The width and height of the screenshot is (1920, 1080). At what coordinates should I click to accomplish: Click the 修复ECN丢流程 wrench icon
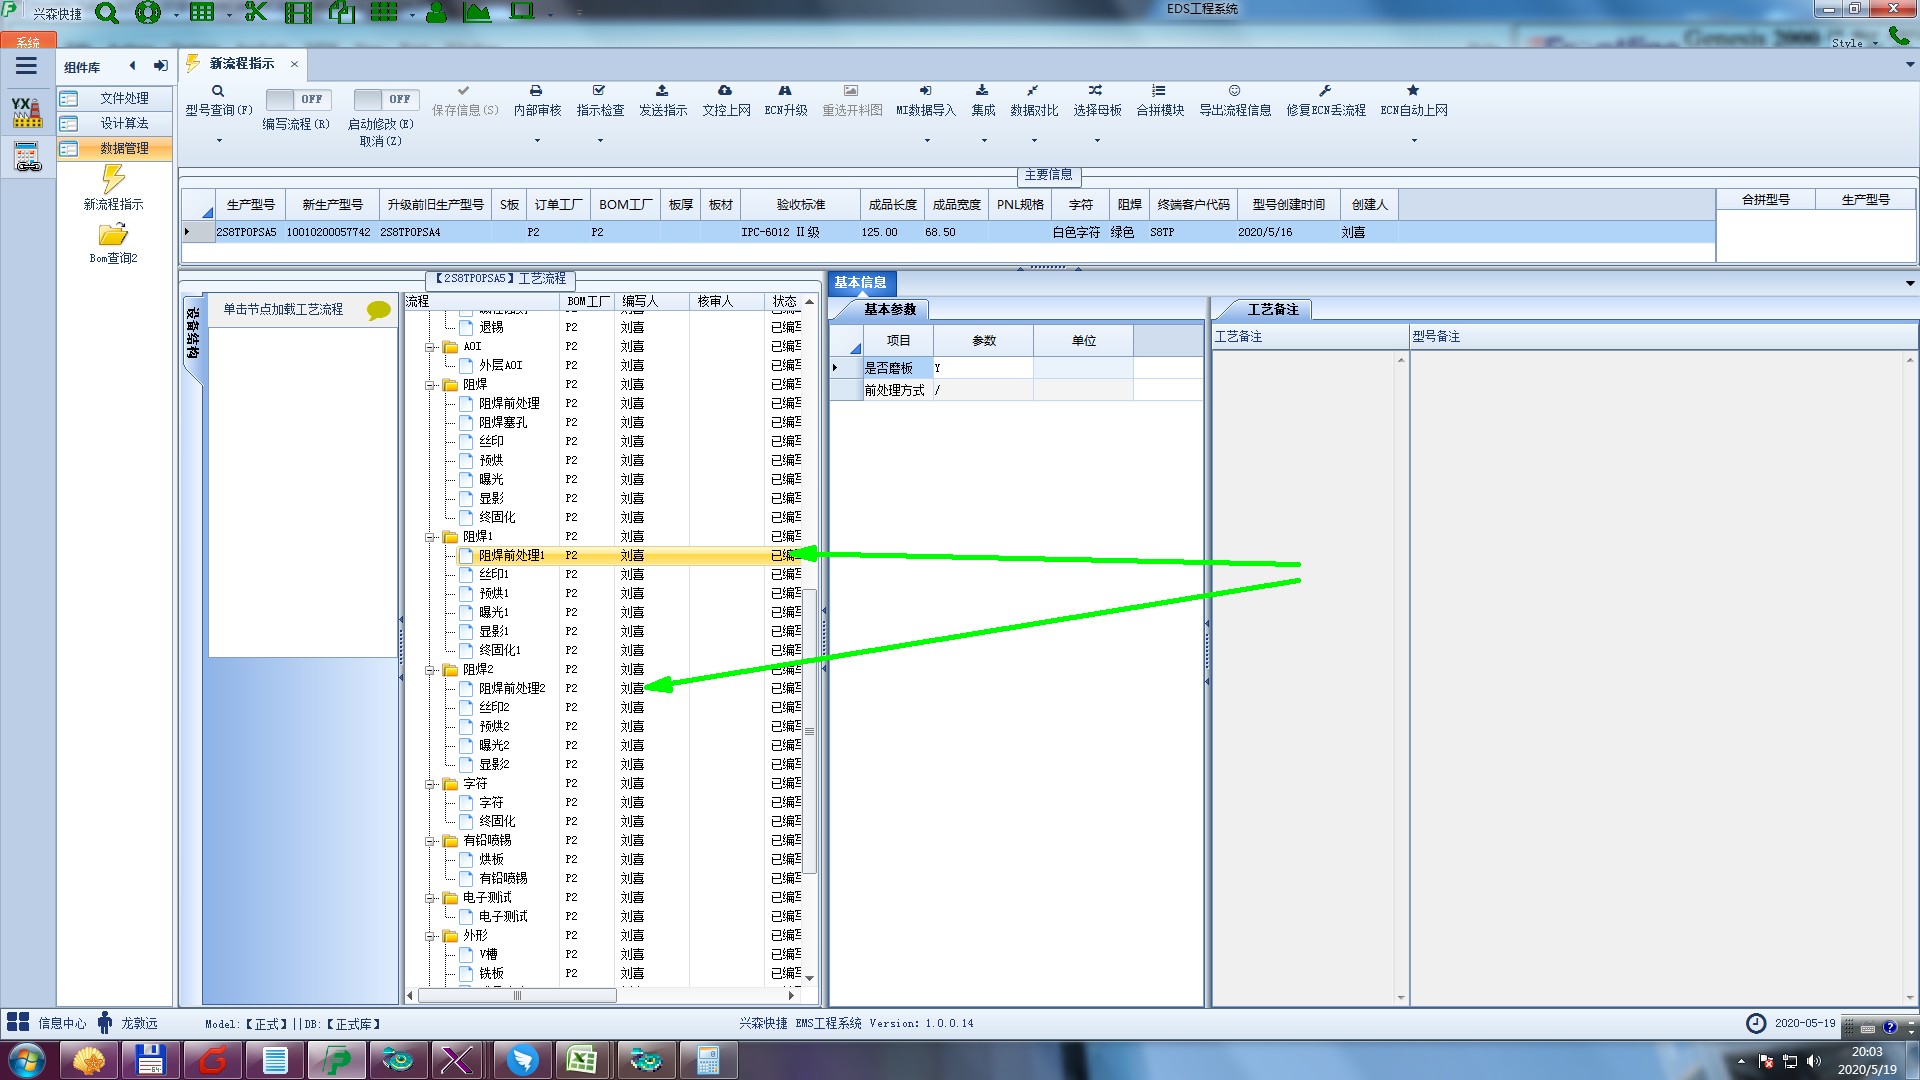(1325, 91)
